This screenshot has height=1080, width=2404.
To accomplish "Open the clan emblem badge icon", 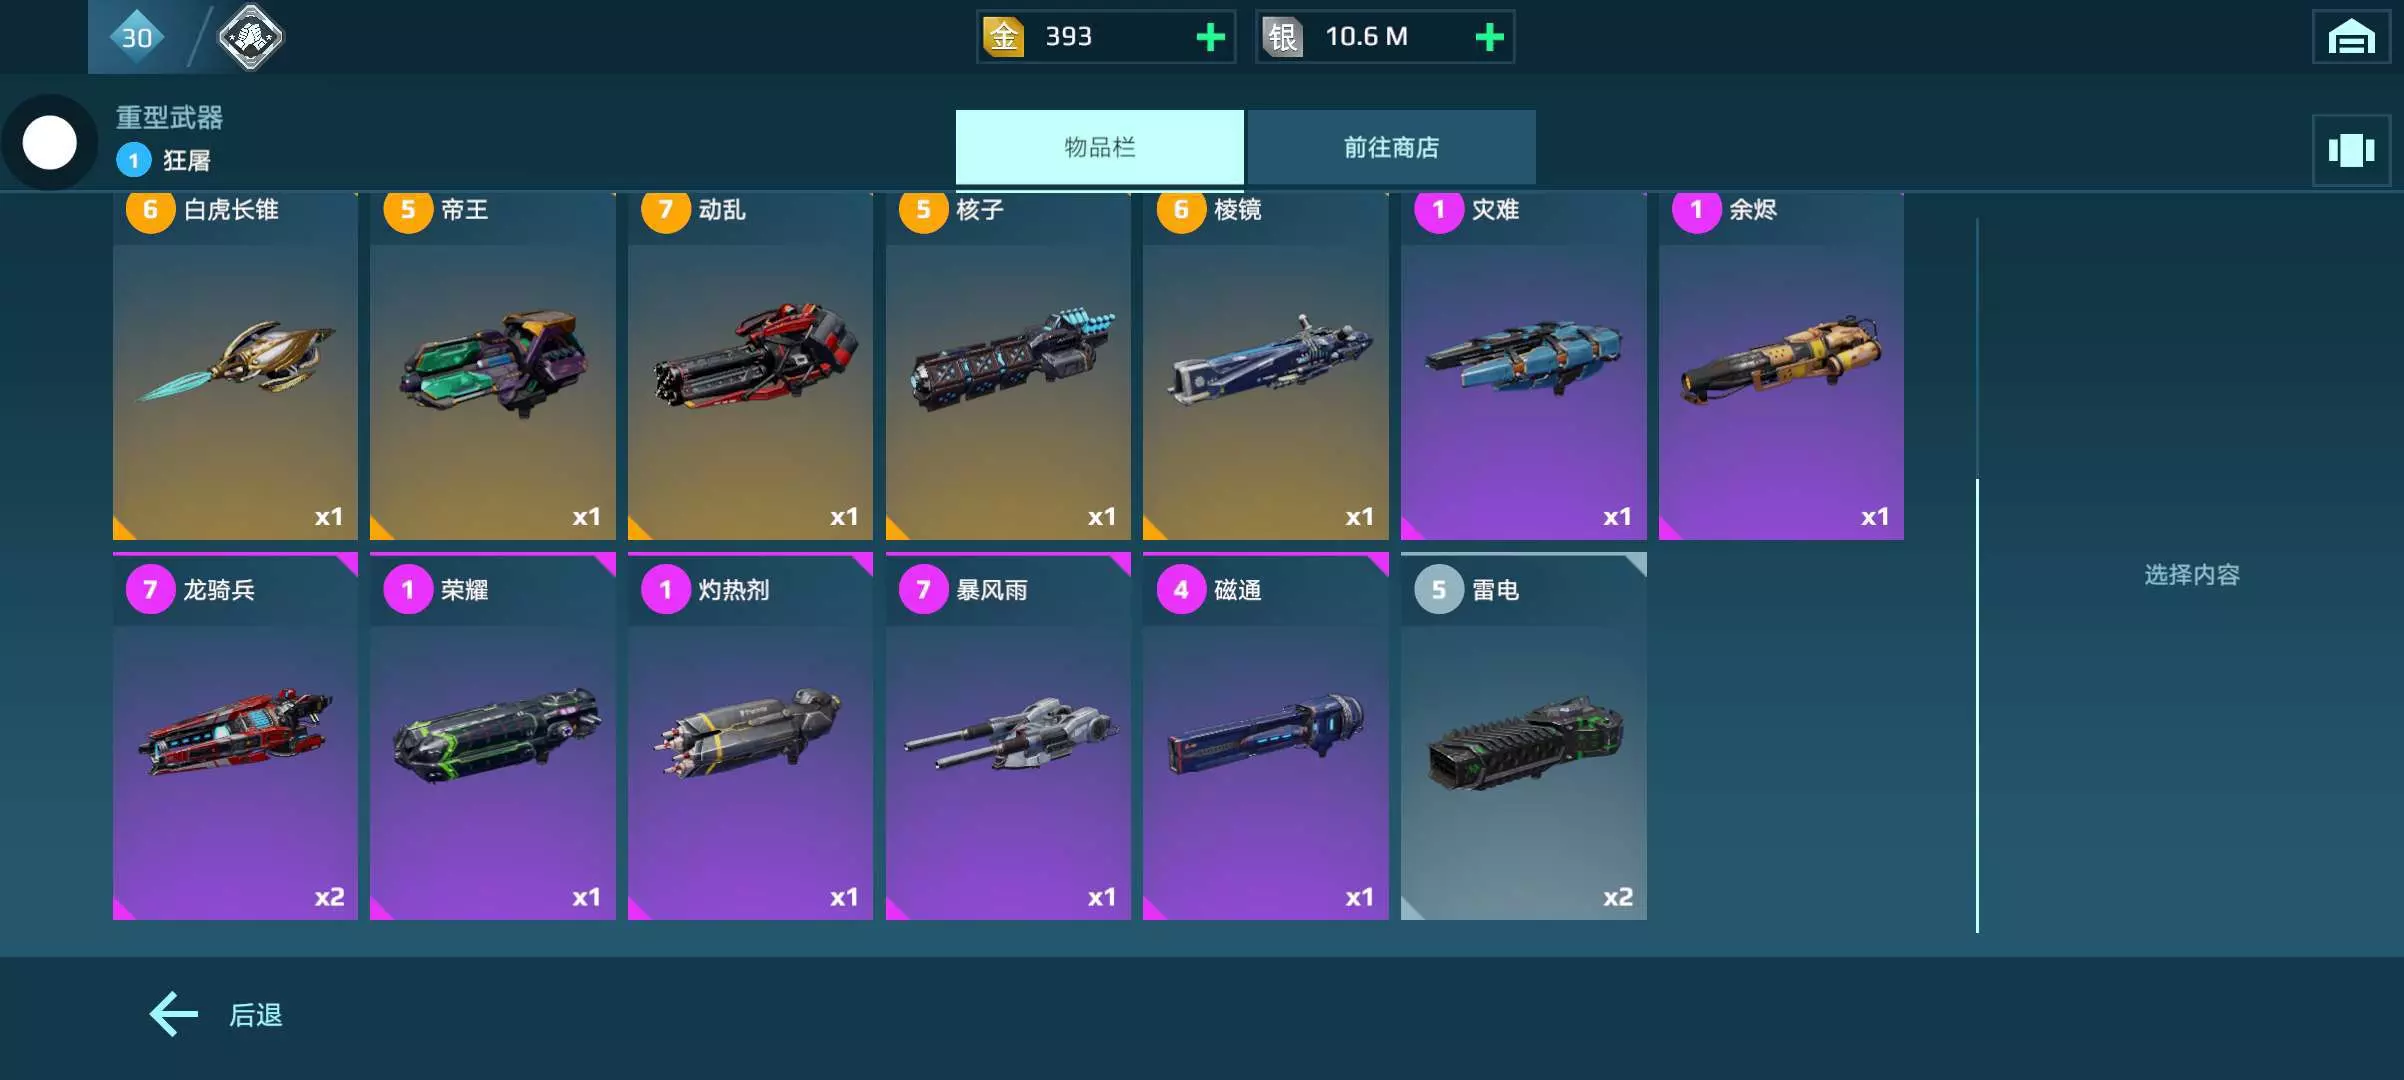I will (250, 37).
